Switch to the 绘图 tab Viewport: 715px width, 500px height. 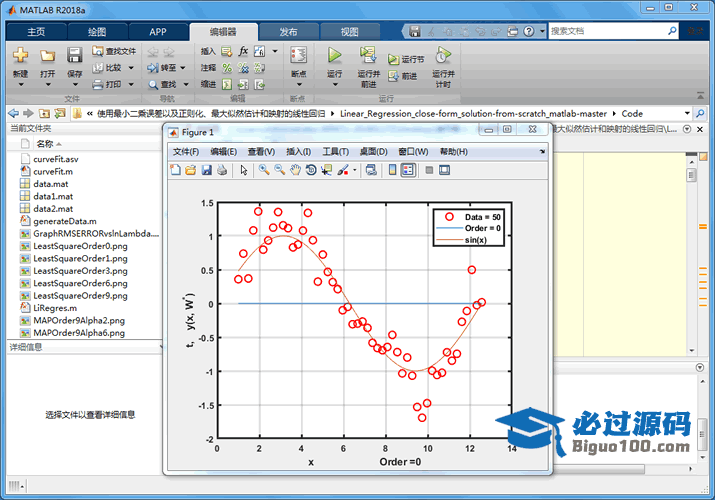point(97,31)
